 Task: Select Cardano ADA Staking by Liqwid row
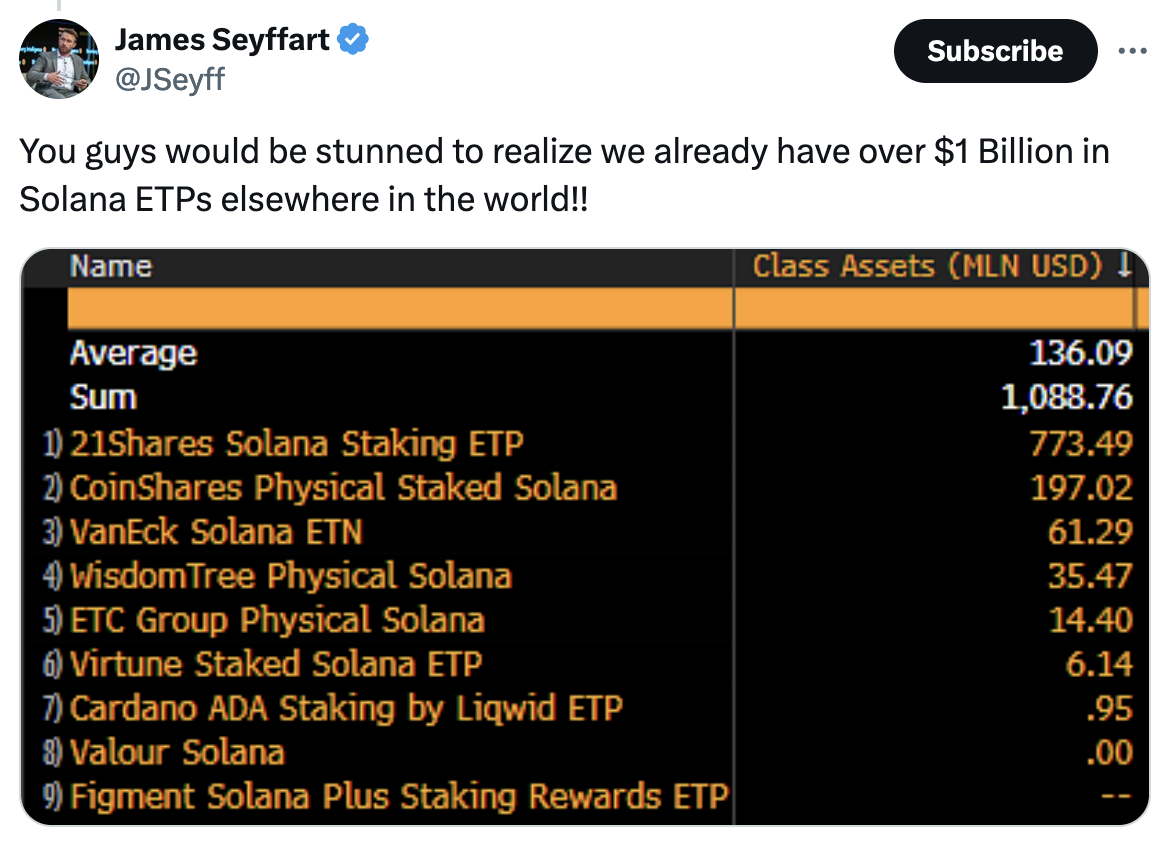346,708
